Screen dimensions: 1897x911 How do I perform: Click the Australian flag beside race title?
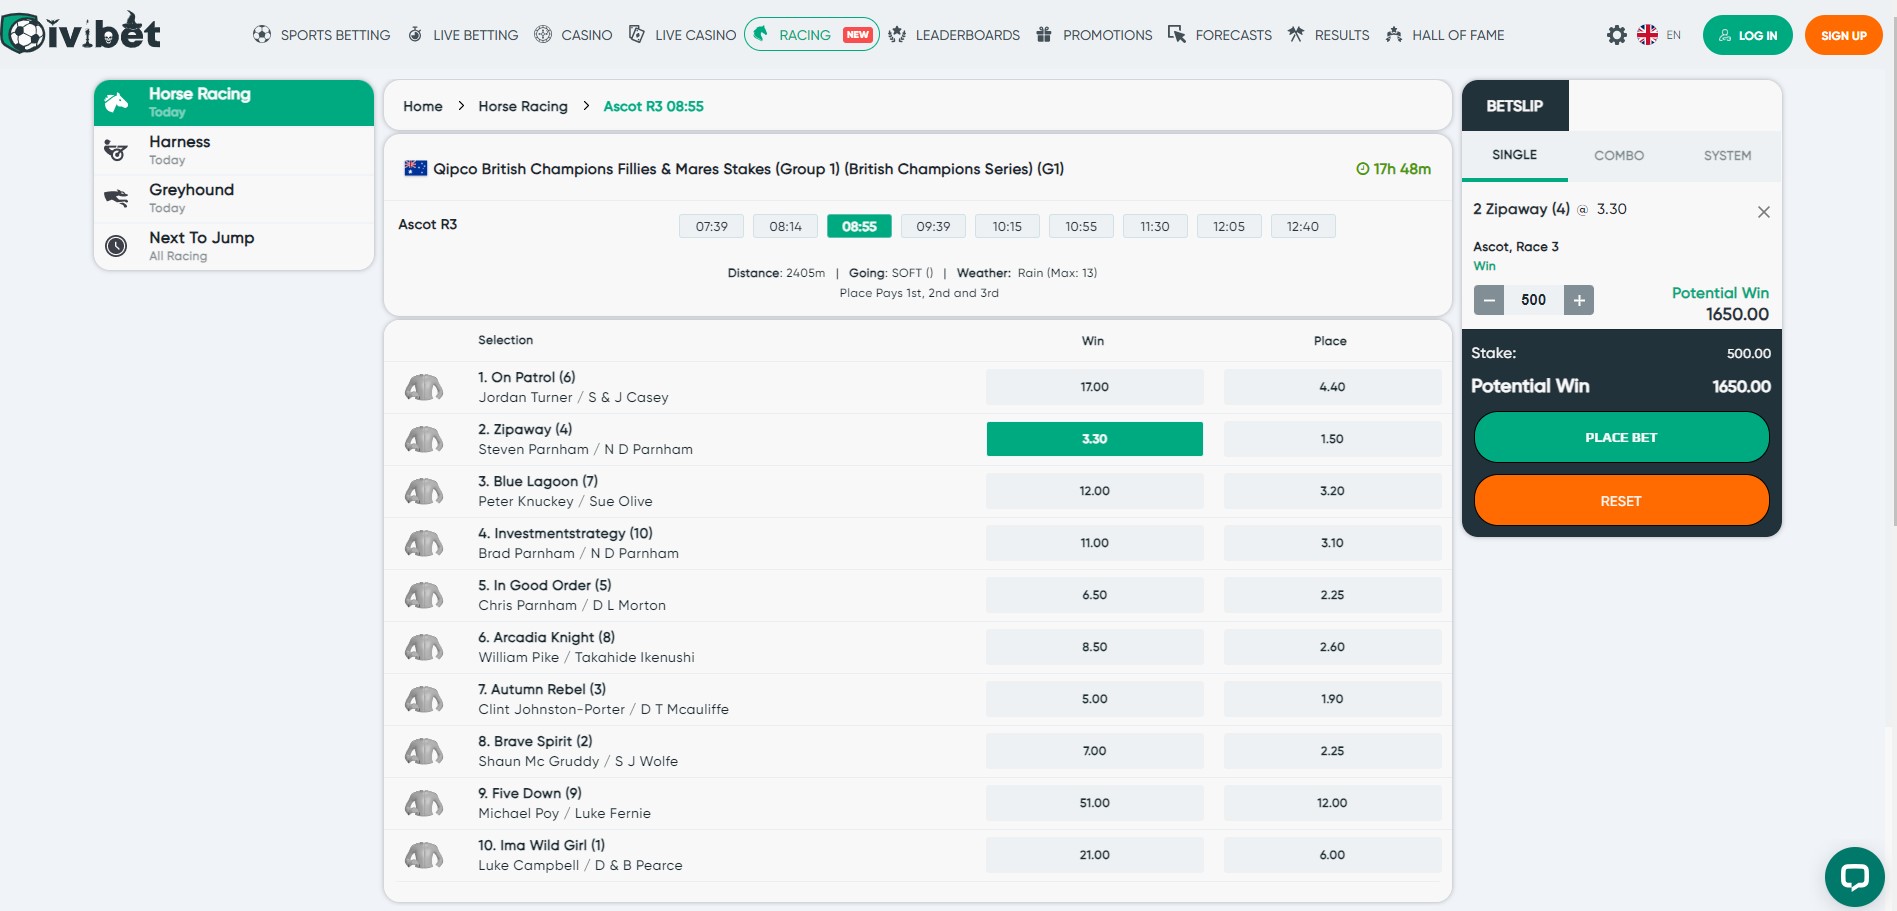(415, 169)
